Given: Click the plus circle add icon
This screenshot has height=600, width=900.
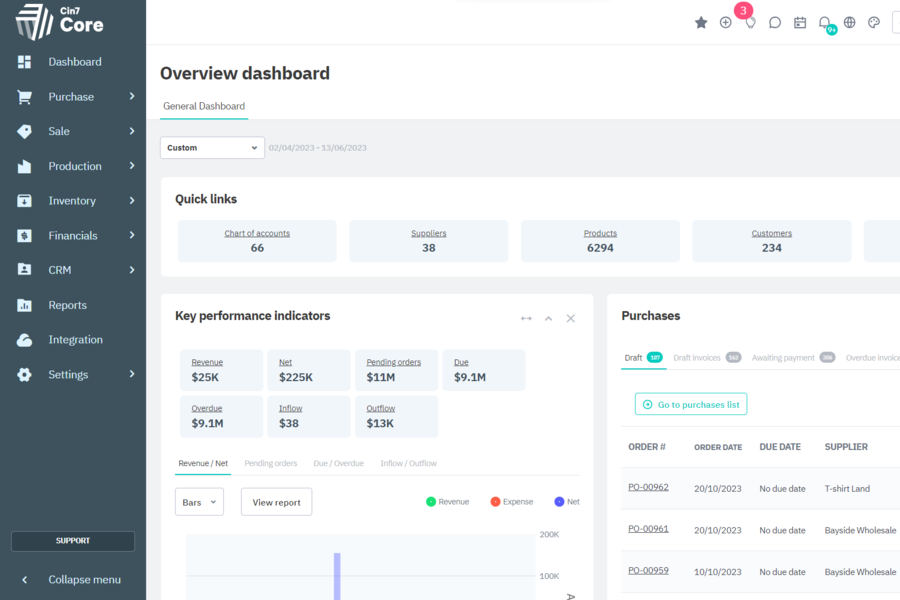Looking at the screenshot, I should click(726, 22).
